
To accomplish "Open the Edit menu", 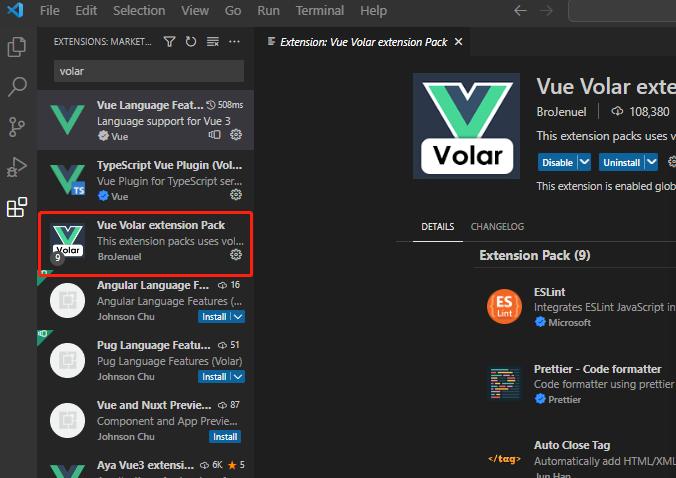I will [86, 10].
